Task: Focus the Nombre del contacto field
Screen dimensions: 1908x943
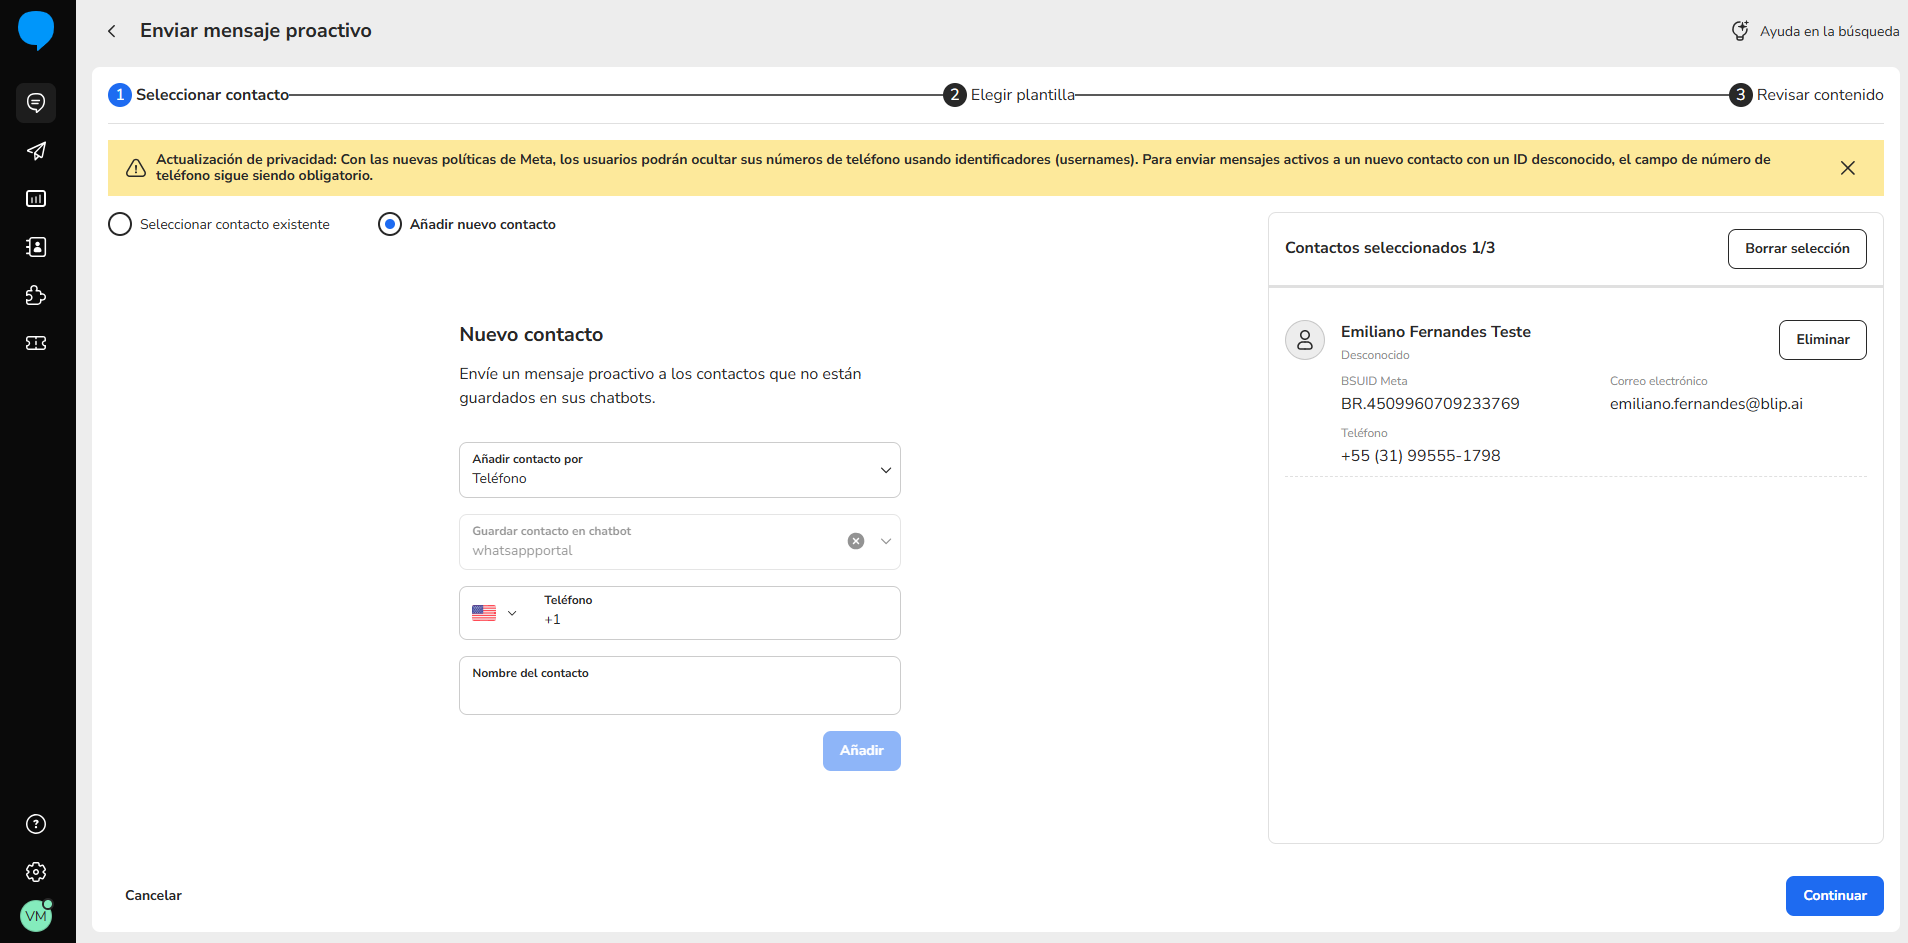Action: [x=680, y=685]
